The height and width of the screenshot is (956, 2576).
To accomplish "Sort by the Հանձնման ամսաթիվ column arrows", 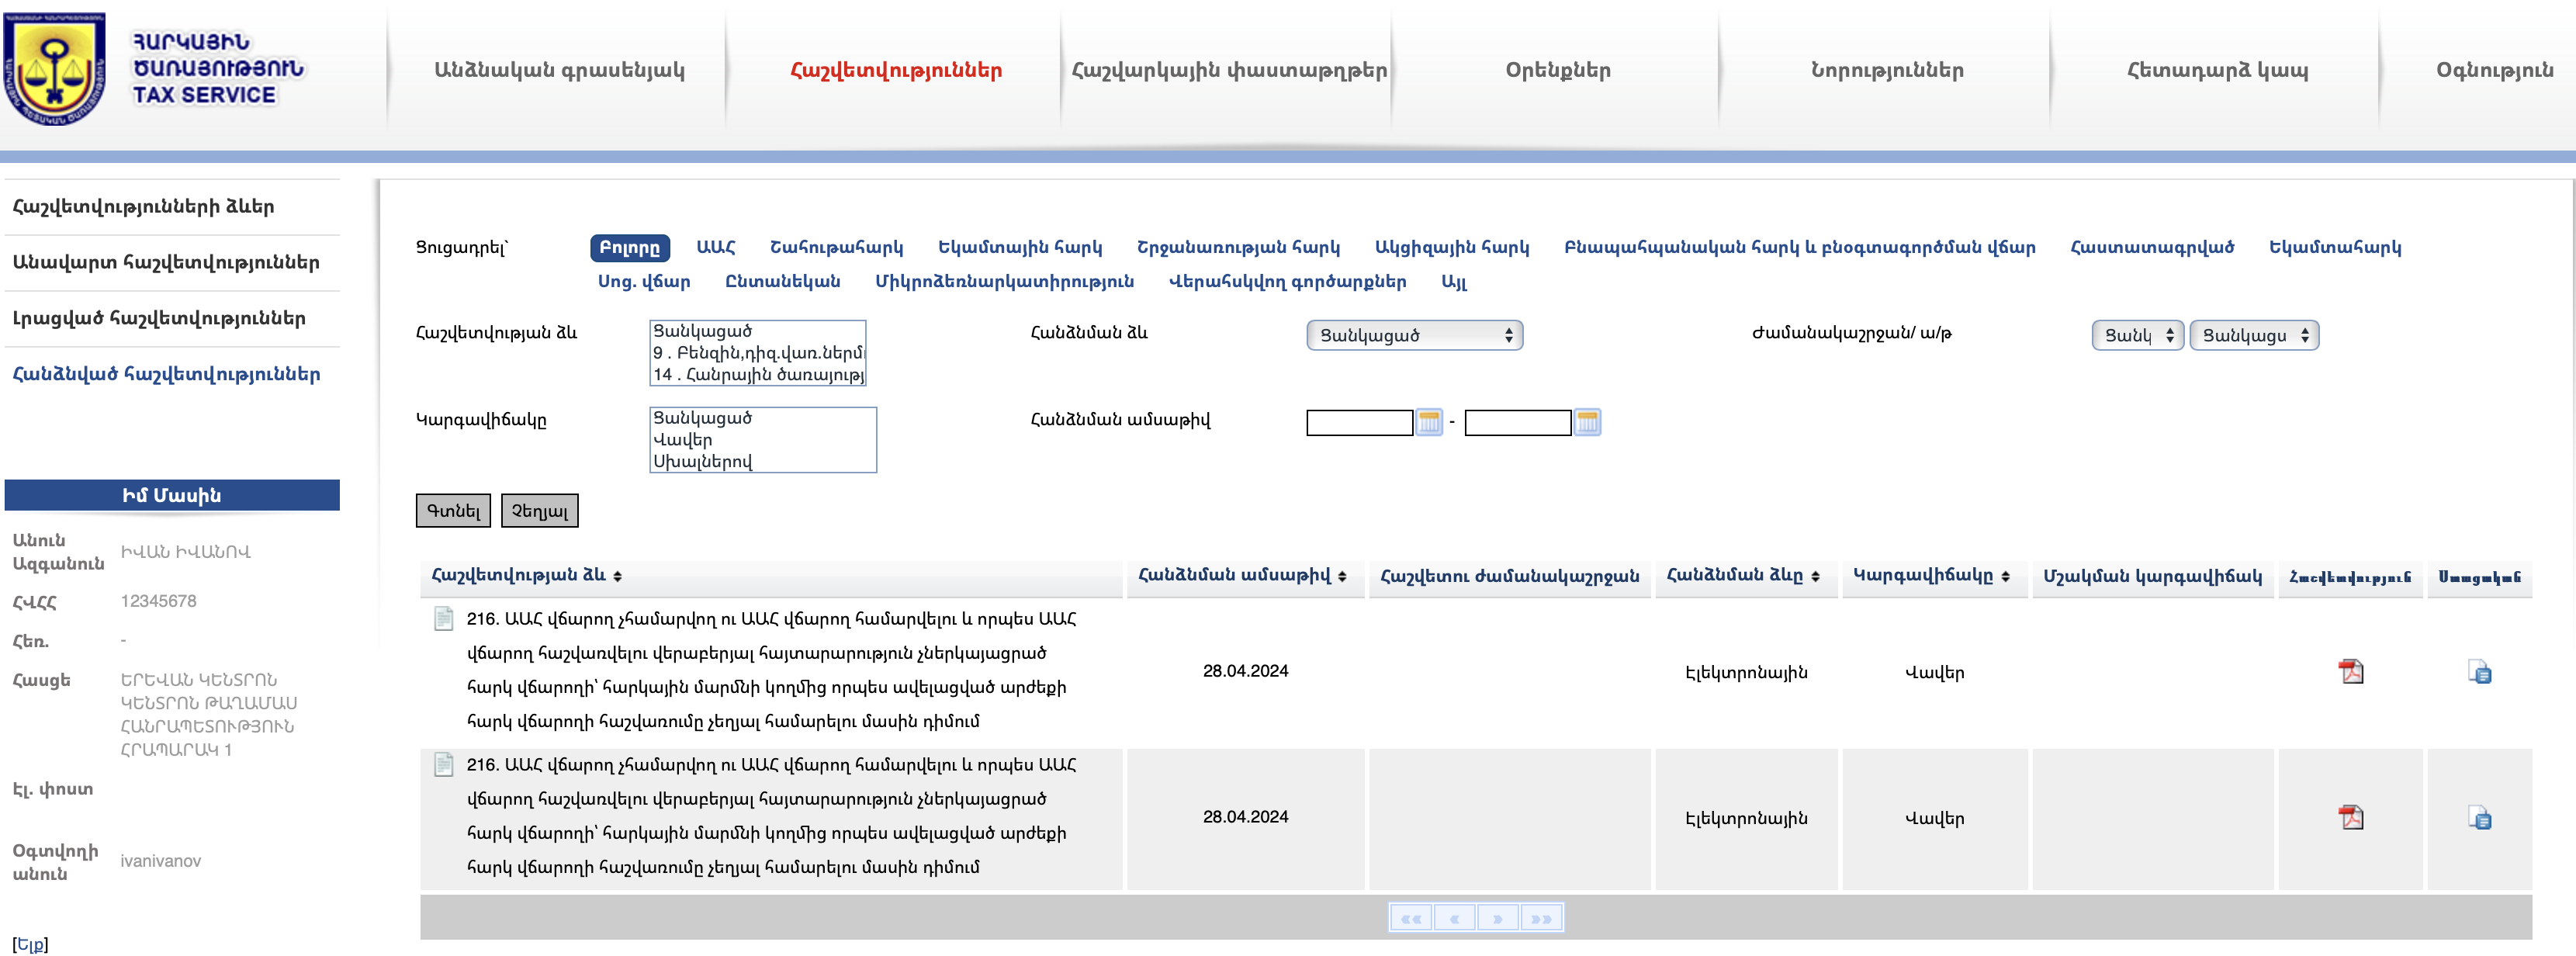I will (1342, 576).
